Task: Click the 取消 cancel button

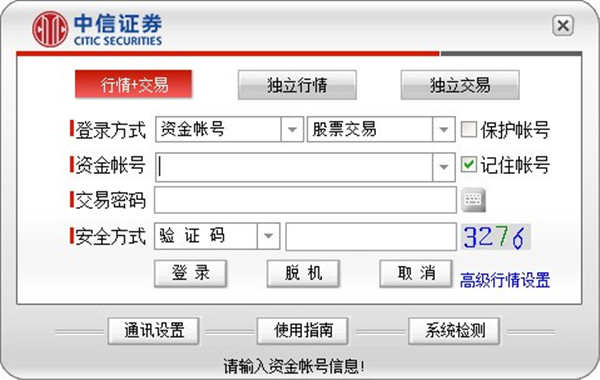Action: pos(416,273)
